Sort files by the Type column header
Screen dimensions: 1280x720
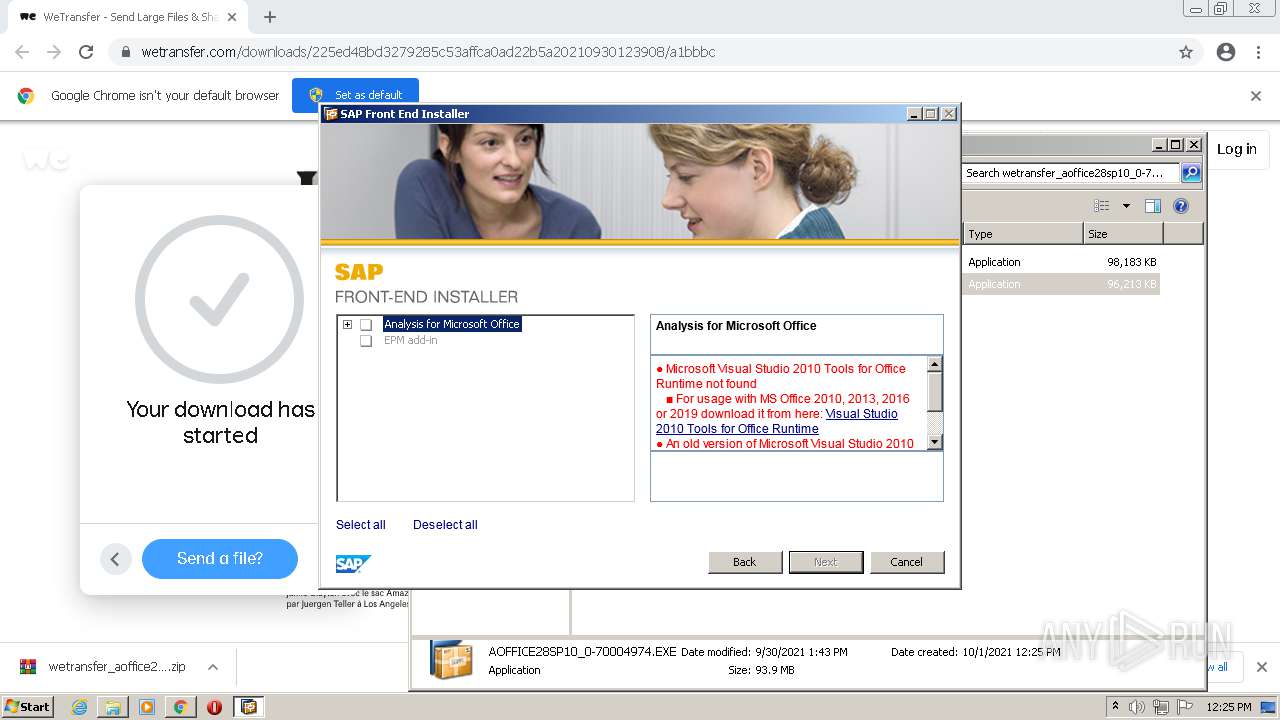pos(1023,234)
